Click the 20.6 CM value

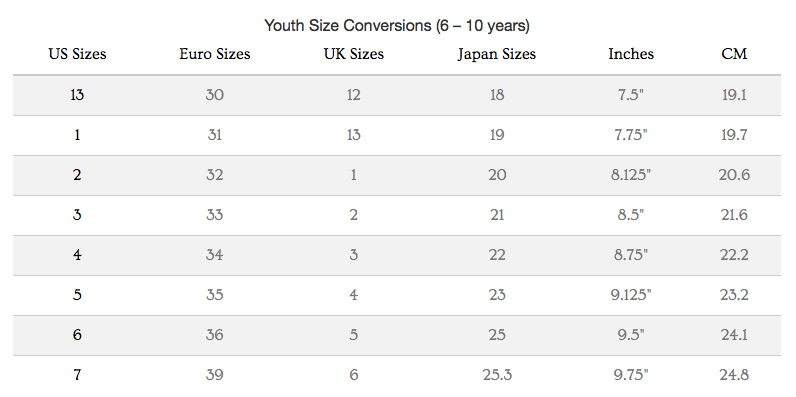pyautogui.click(x=734, y=175)
